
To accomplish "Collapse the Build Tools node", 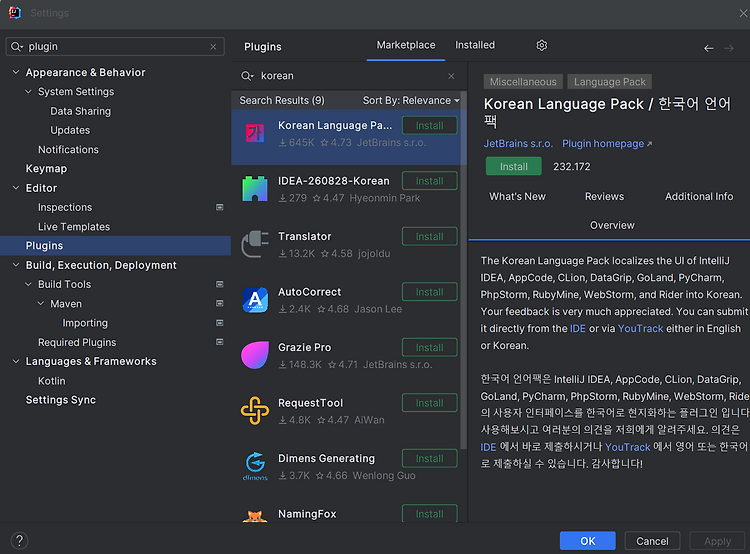I will click(28, 284).
